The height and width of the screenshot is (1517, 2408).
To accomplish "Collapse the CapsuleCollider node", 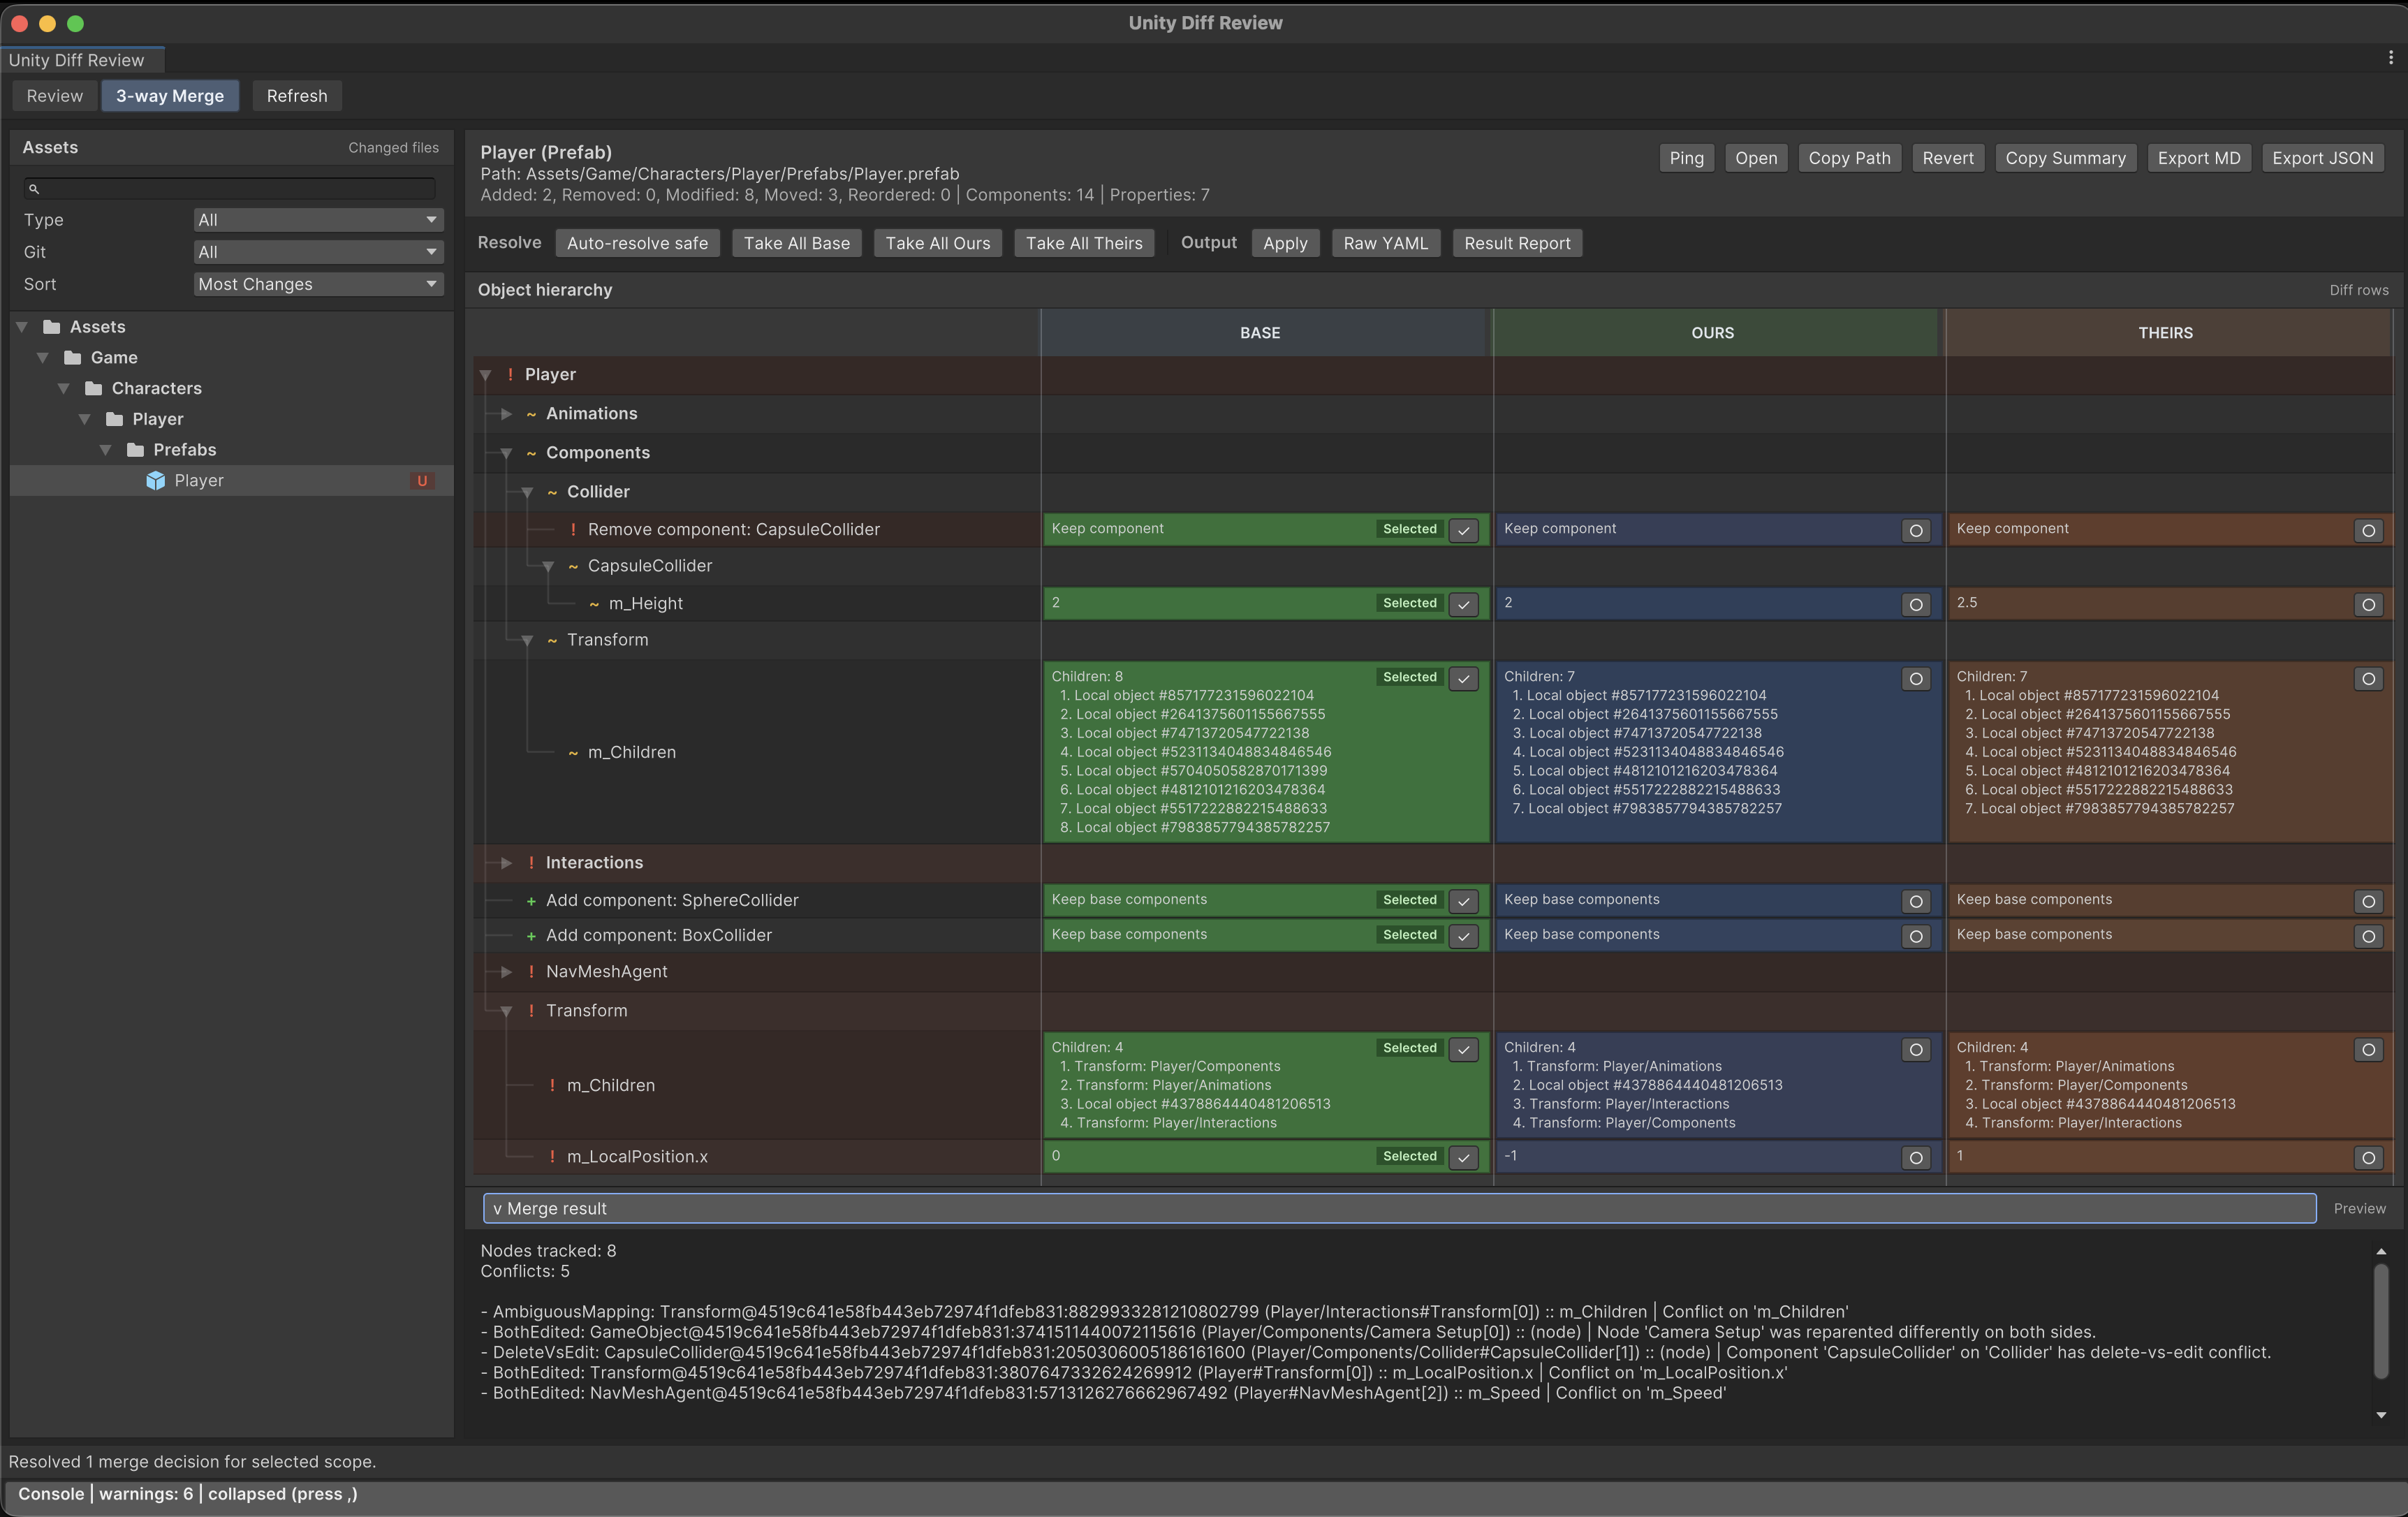I will (549, 566).
